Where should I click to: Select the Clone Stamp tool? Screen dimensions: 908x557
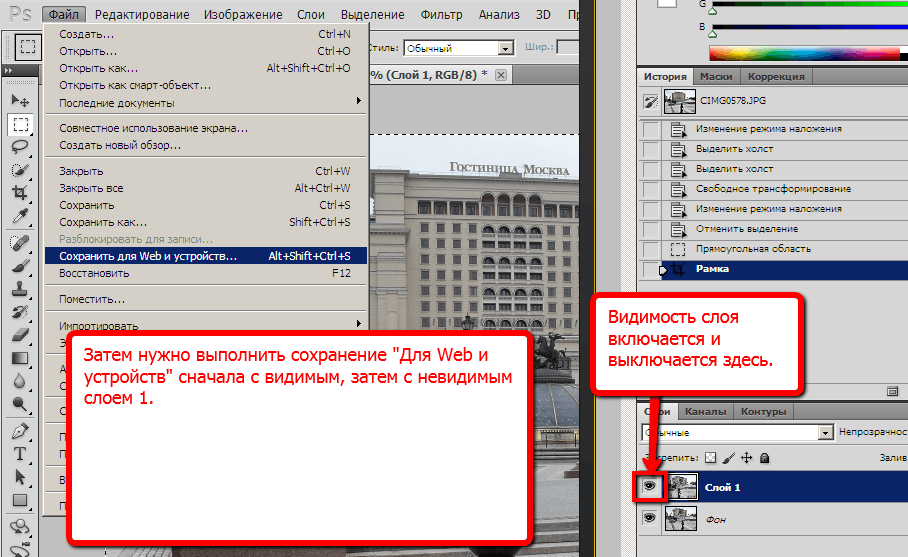click(20, 288)
